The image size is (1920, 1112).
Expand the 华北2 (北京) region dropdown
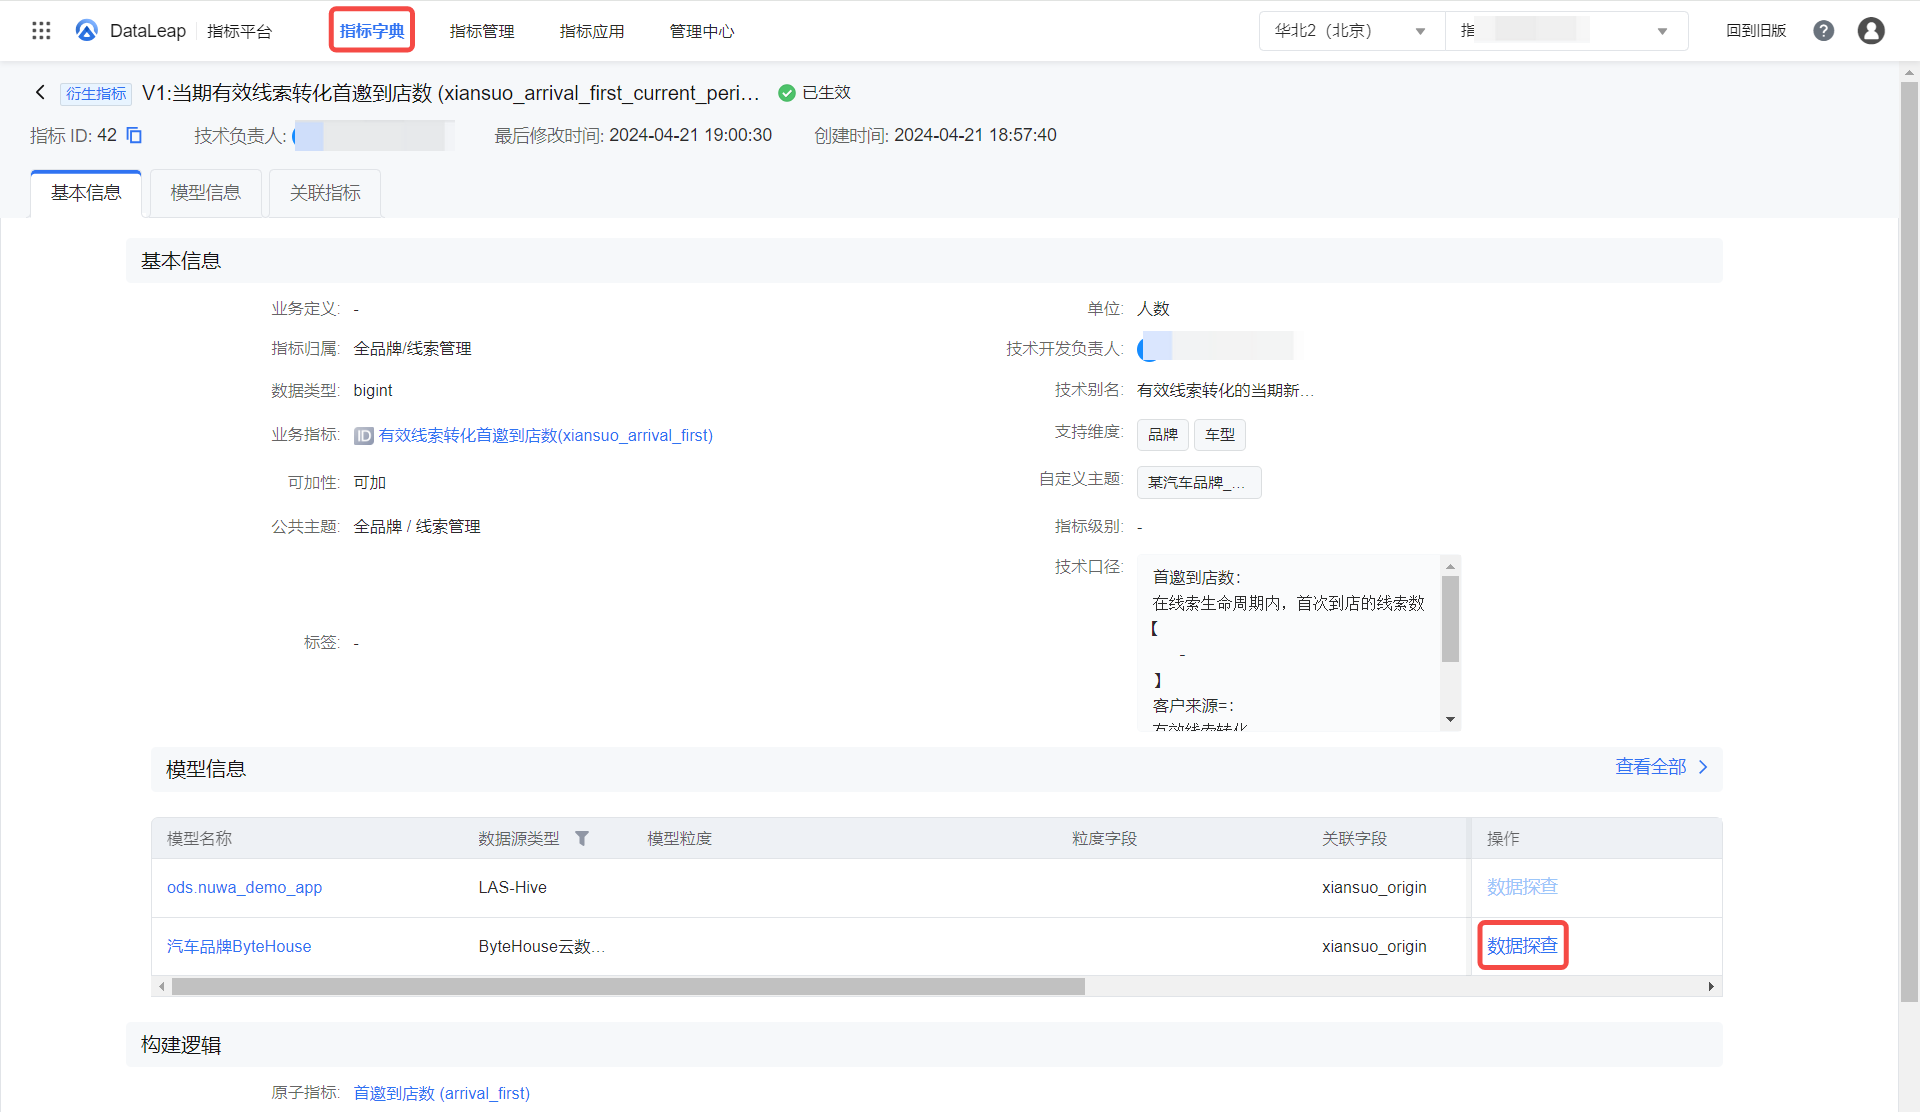(x=1352, y=31)
